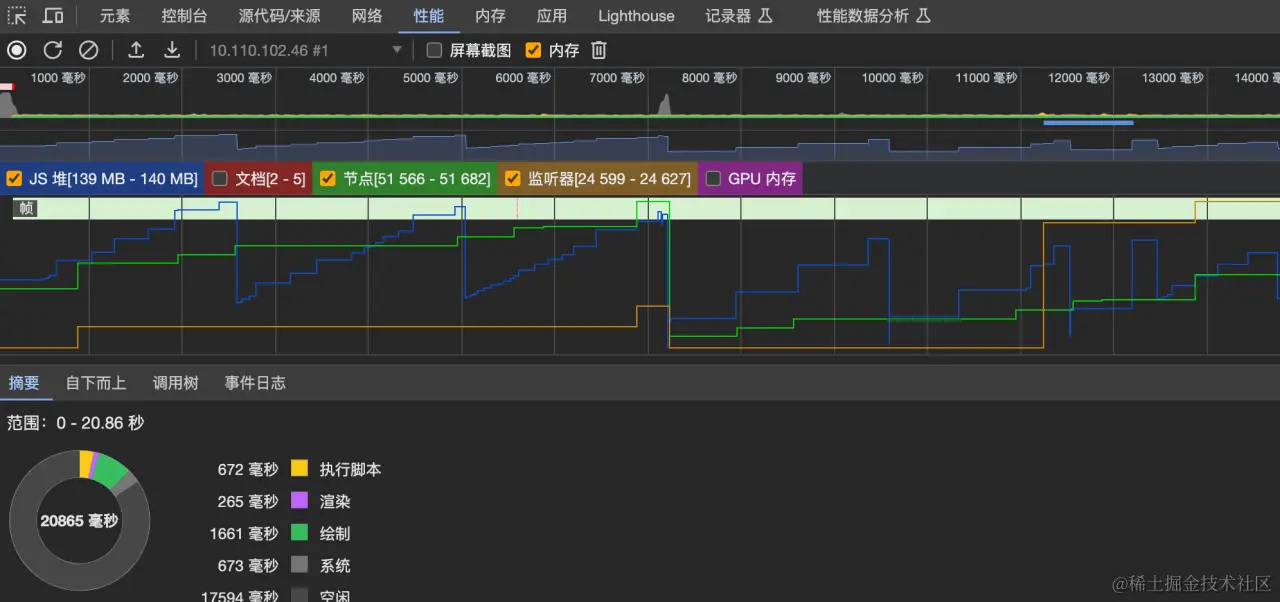This screenshot has height=602, width=1280.
Task: Toggle the 节点 counter checkbox
Action: (x=327, y=179)
